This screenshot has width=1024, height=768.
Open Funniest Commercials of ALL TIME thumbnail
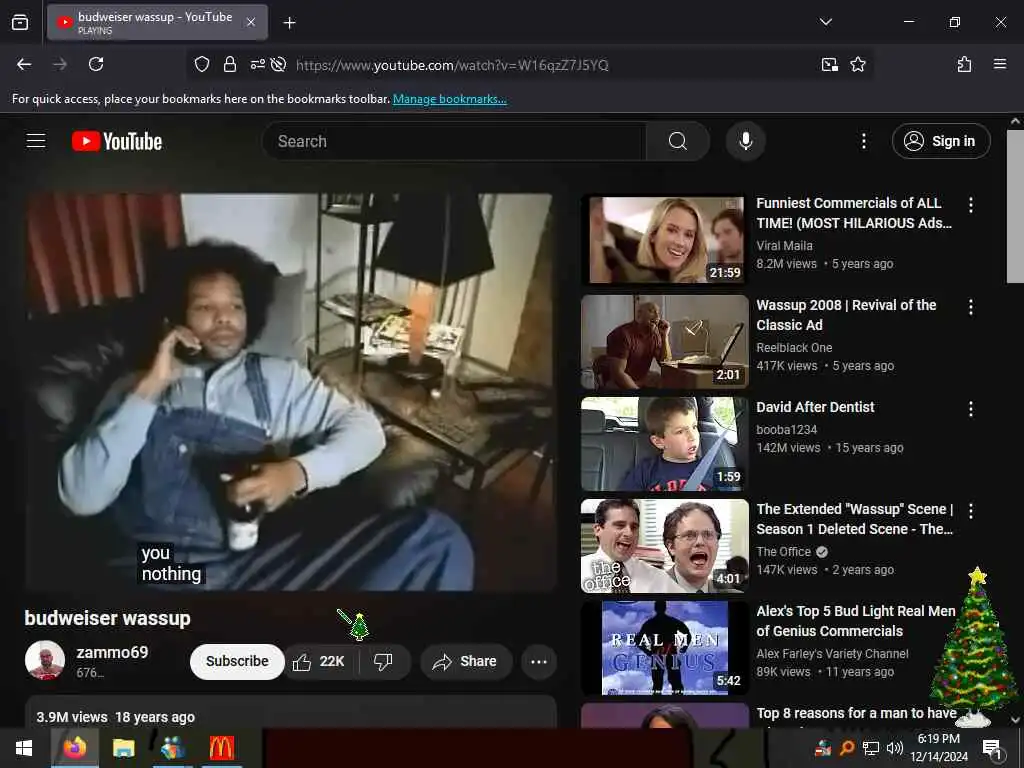(x=665, y=240)
